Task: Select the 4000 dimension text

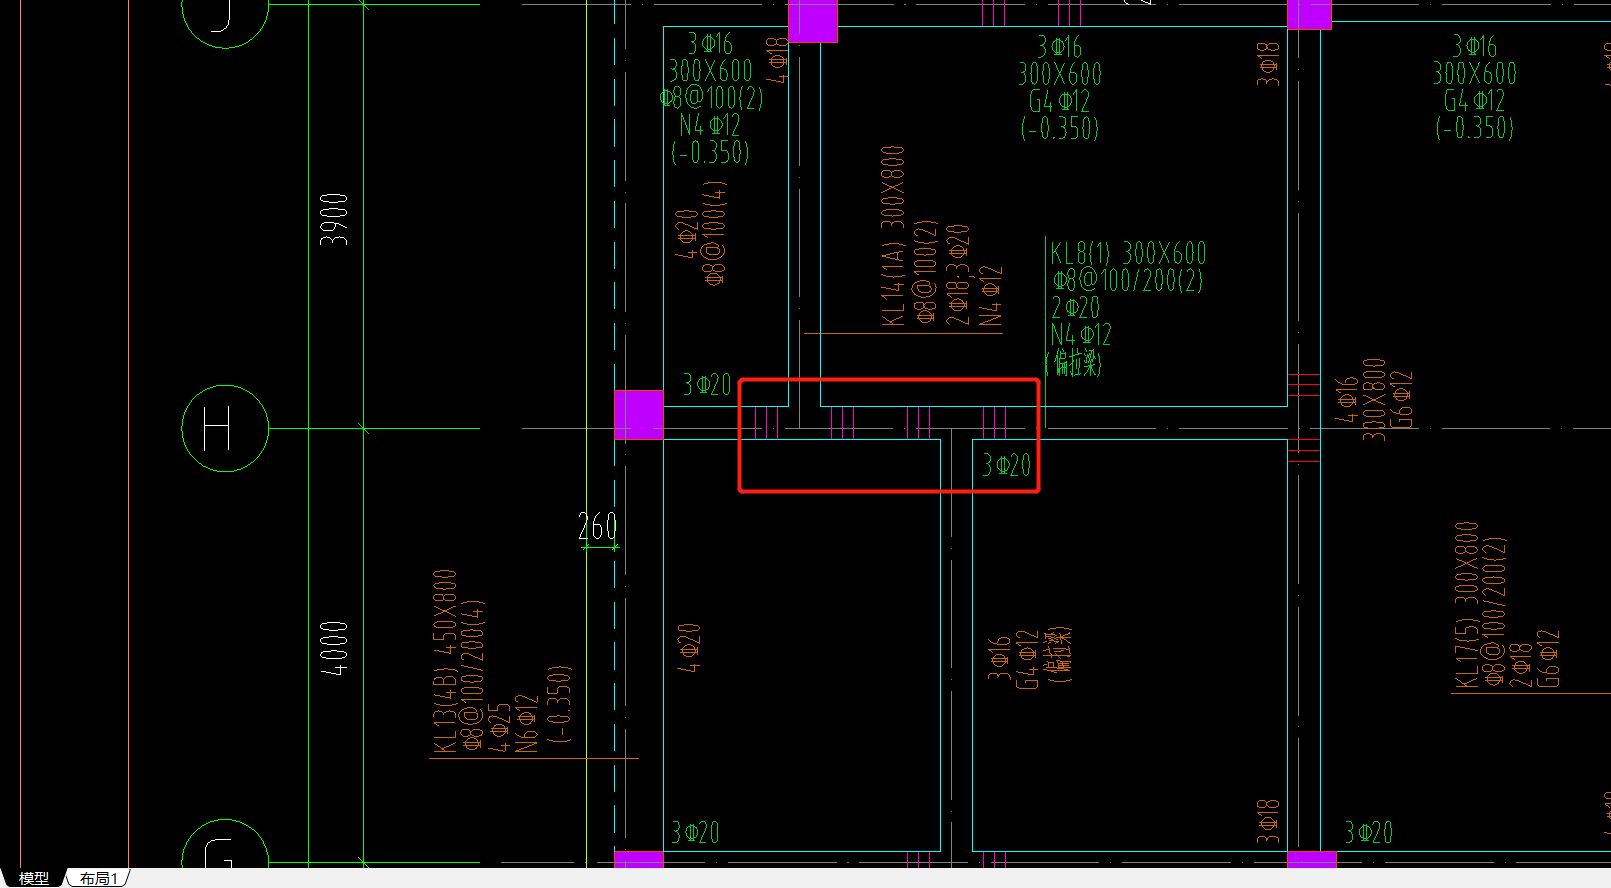Action: pos(334,647)
